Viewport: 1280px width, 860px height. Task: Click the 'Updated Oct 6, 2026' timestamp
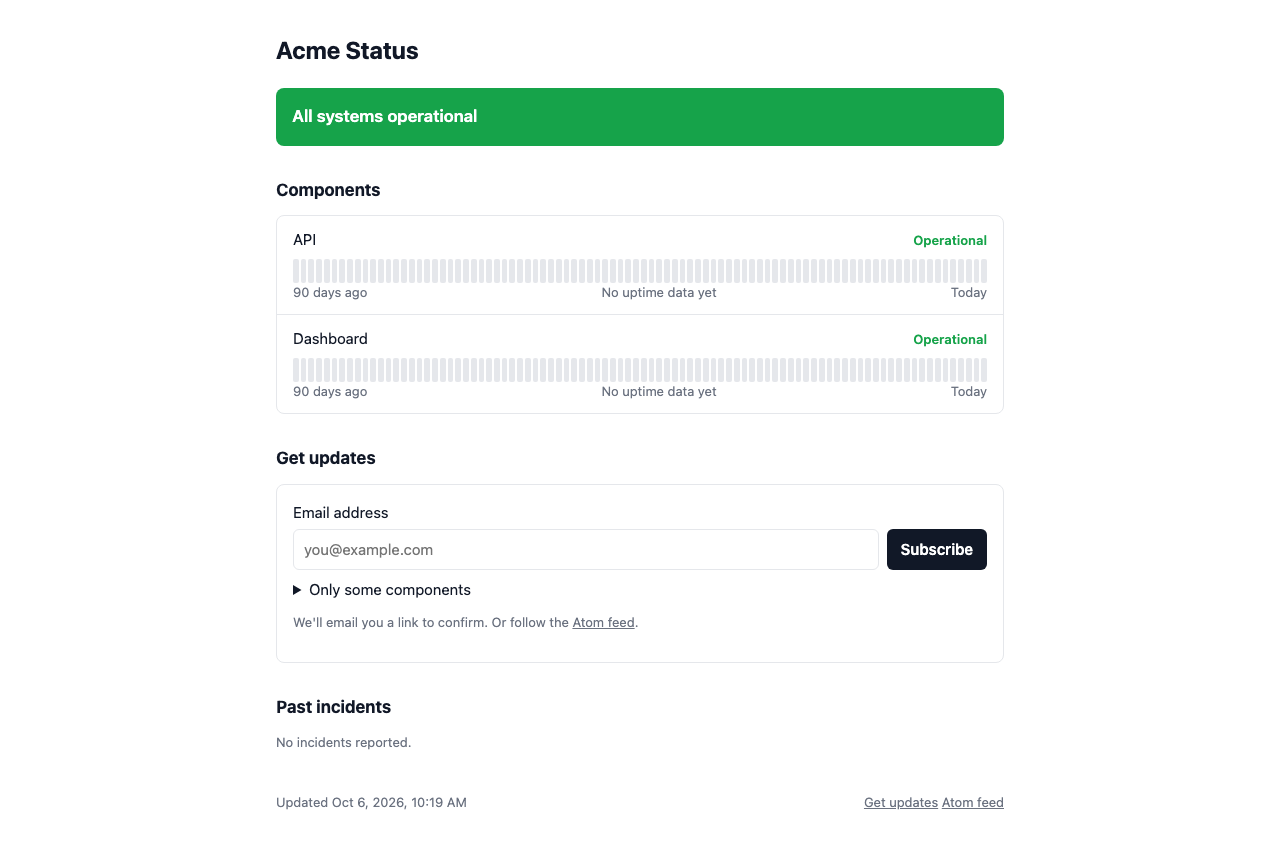click(371, 802)
